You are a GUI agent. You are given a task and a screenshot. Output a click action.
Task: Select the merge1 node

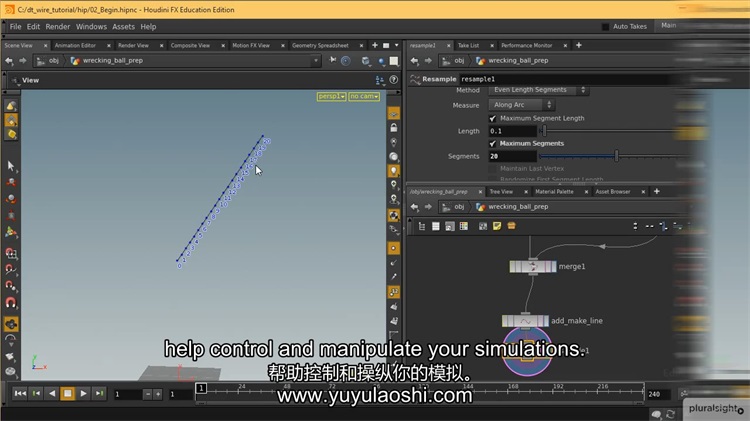(x=533, y=266)
